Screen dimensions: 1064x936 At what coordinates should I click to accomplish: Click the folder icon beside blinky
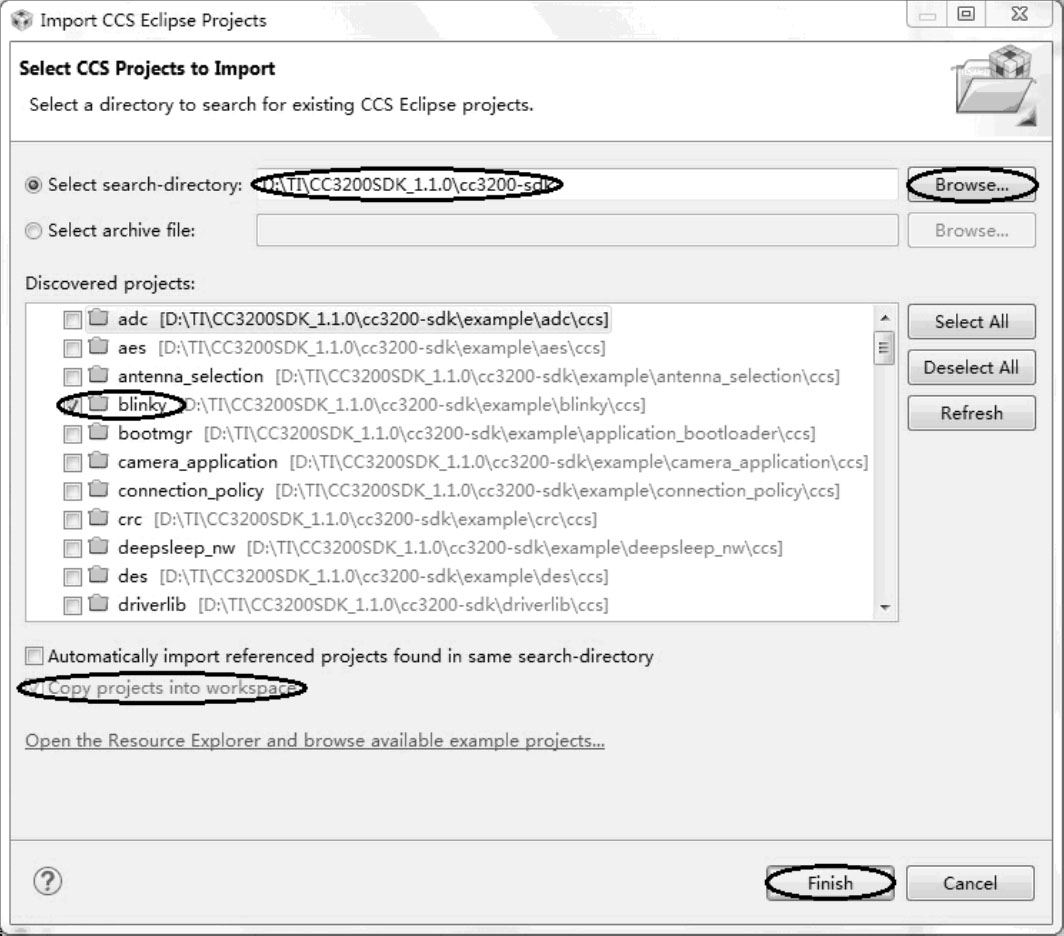tap(99, 403)
